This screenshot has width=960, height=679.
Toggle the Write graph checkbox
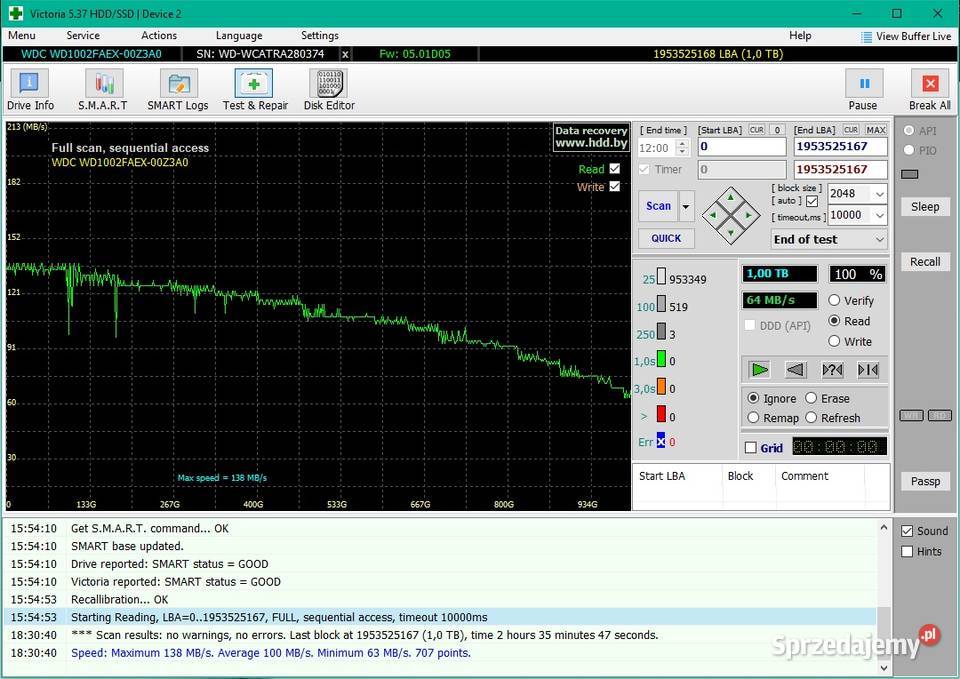coord(615,186)
